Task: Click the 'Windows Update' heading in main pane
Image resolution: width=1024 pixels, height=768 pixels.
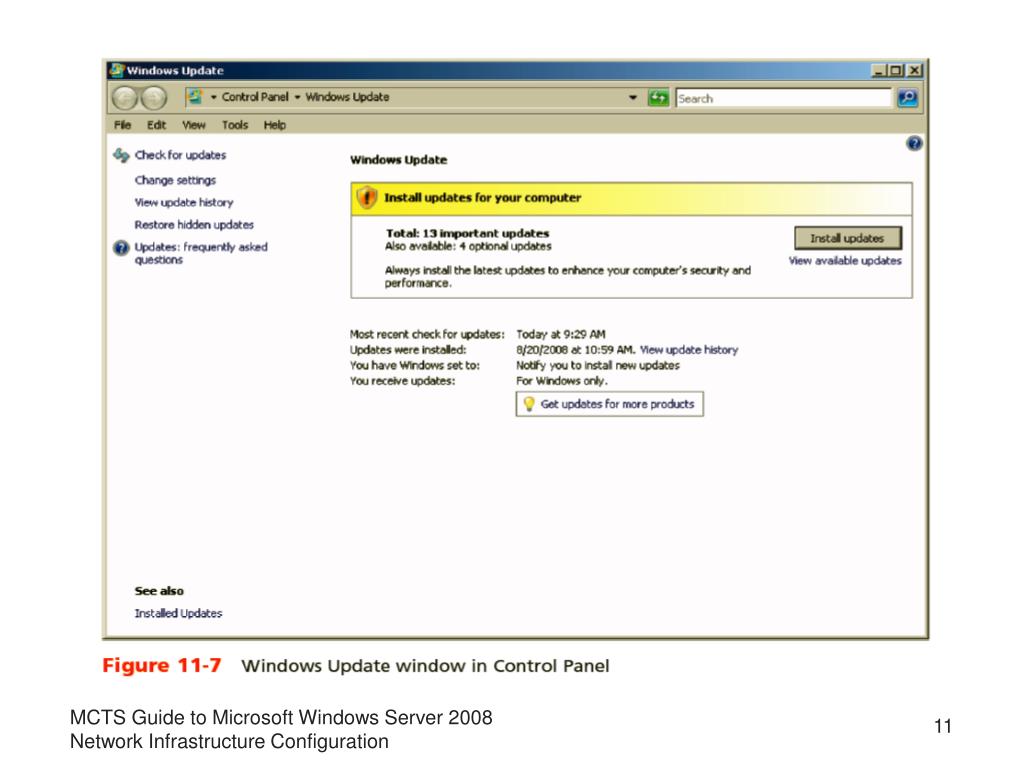Action: click(398, 160)
